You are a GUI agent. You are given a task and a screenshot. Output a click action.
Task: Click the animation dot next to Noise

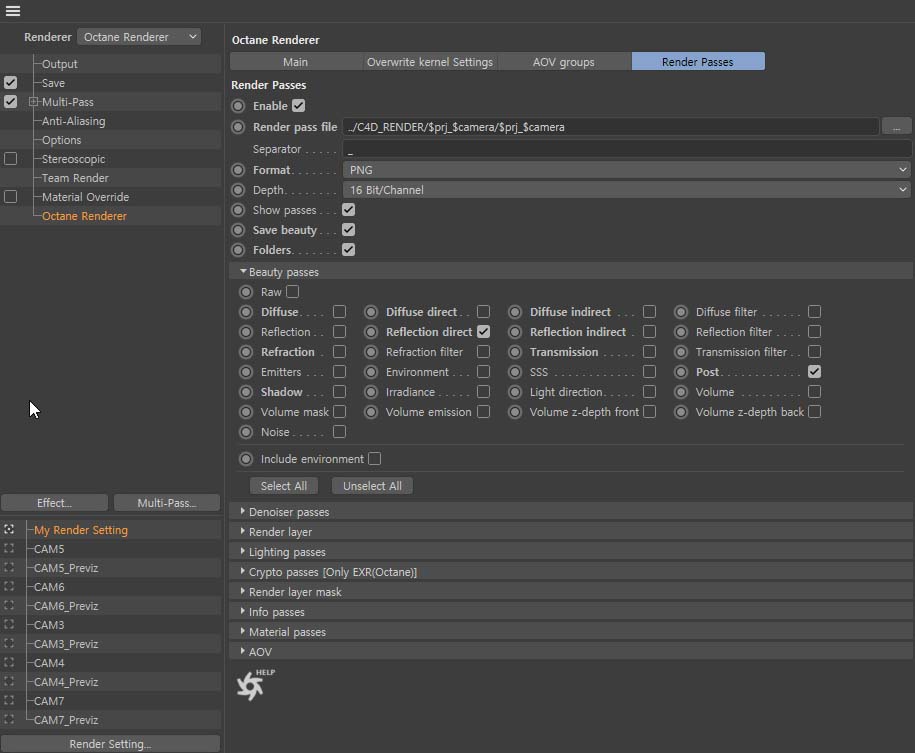[246, 432]
